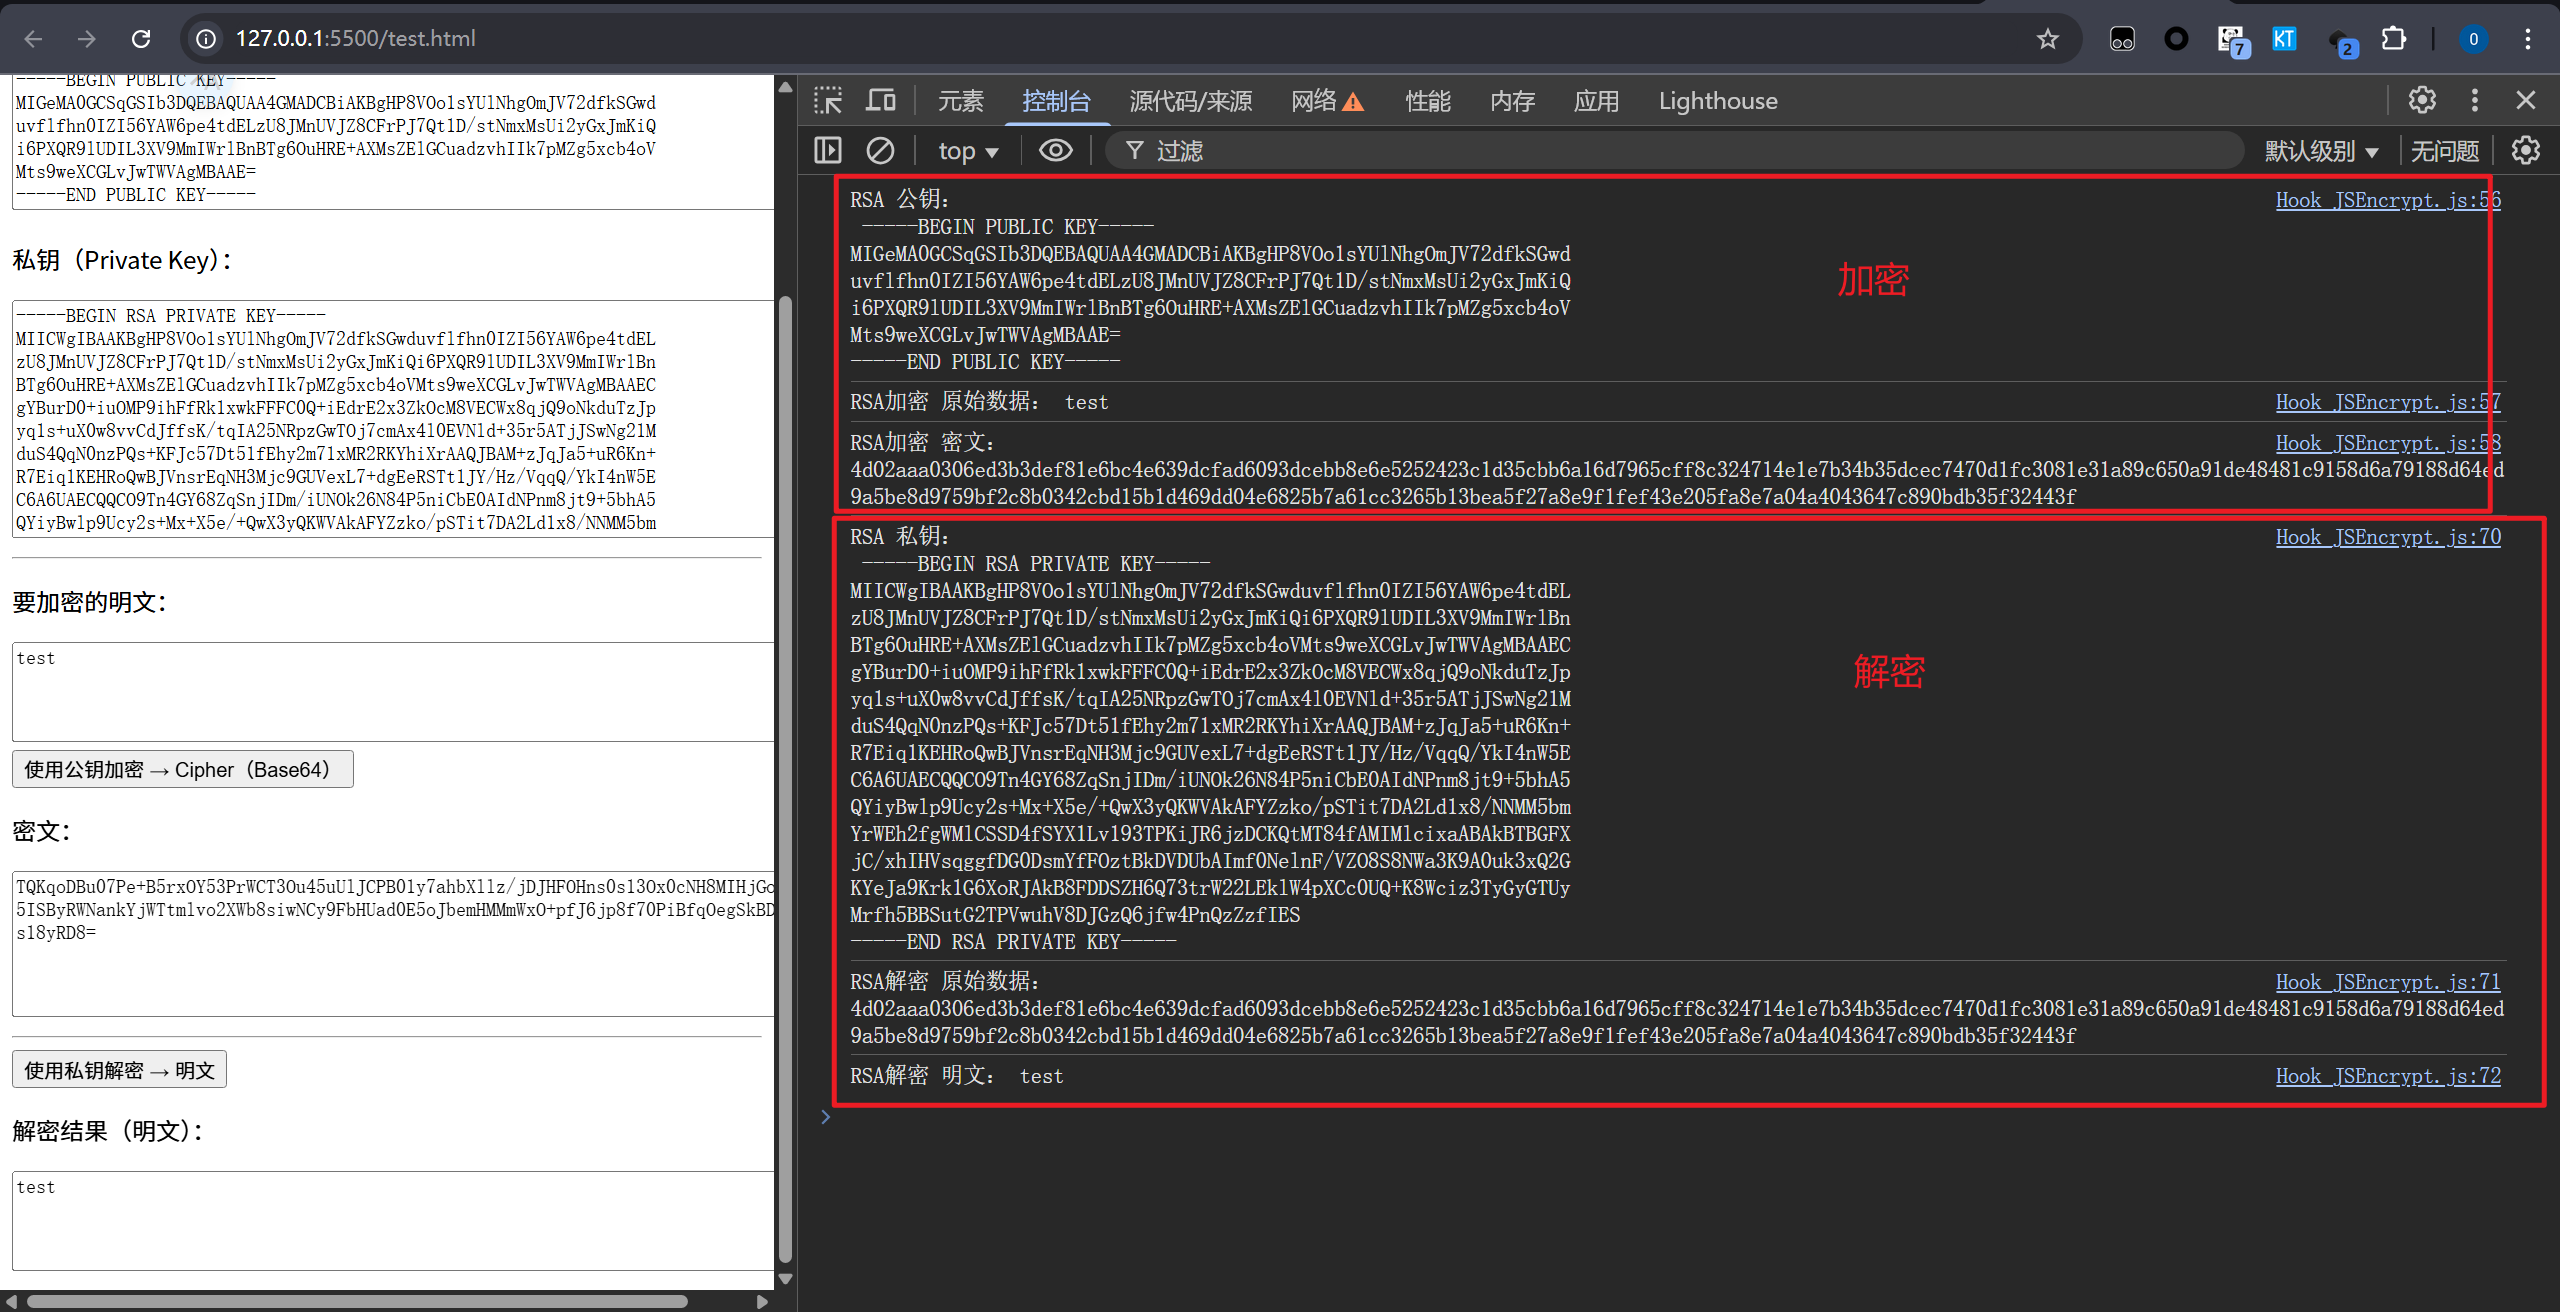Click the inspect element picker icon
2560x1312 pixels.
tap(828, 101)
